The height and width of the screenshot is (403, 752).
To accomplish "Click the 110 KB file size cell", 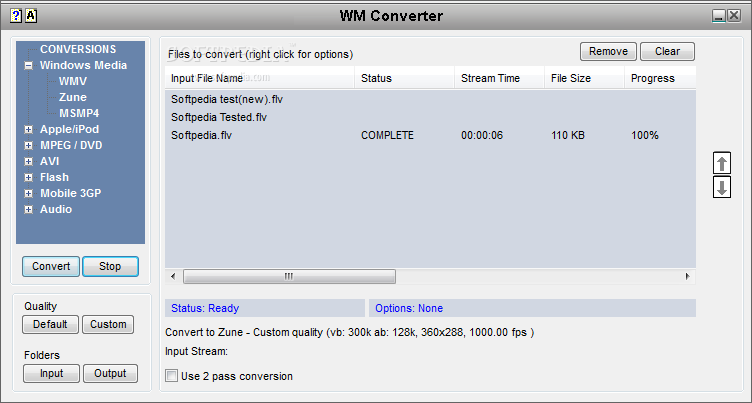I will coord(568,135).
